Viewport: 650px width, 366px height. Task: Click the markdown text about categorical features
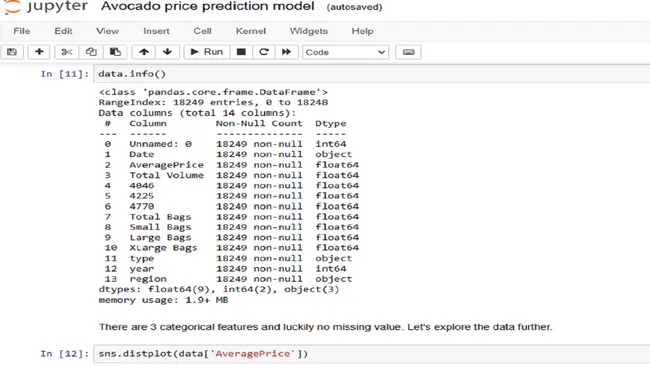pyautogui.click(x=325, y=327)
